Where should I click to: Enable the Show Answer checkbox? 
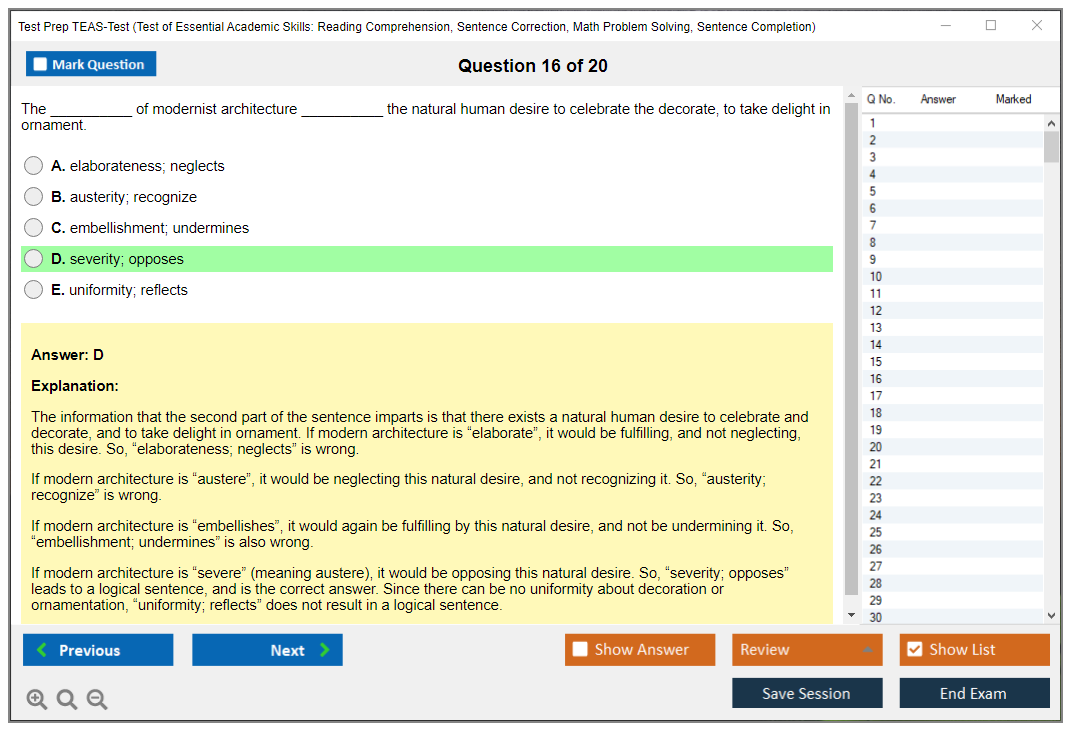point(580,650)
